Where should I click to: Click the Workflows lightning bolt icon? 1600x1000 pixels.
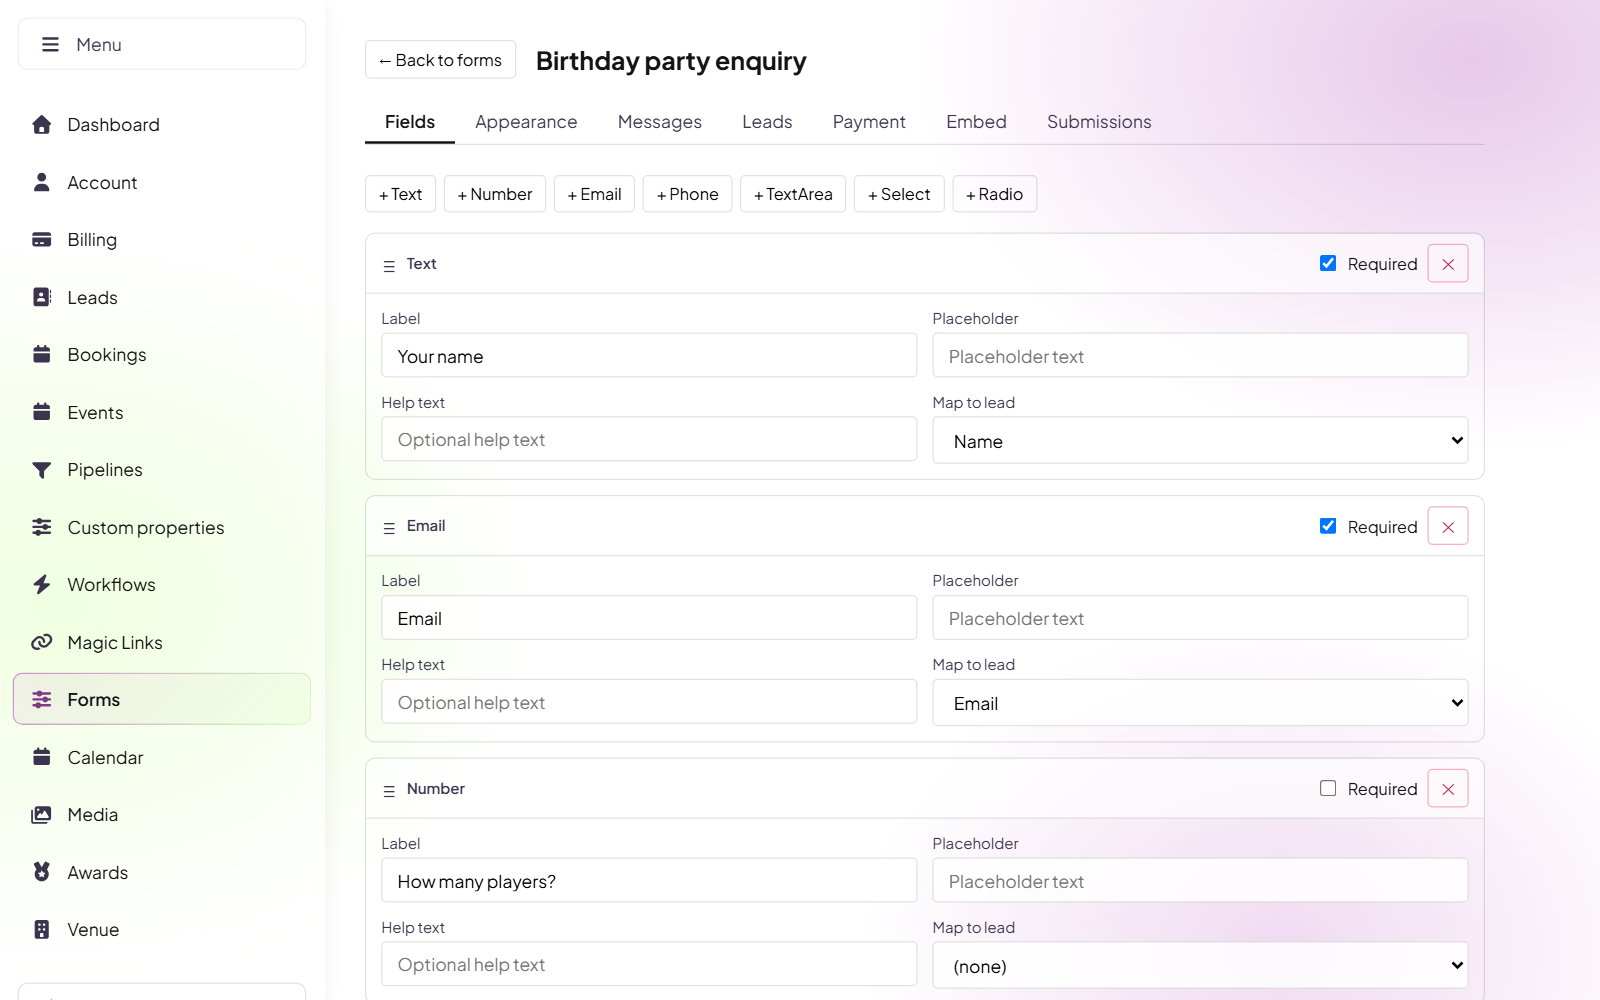click(41, 585)
